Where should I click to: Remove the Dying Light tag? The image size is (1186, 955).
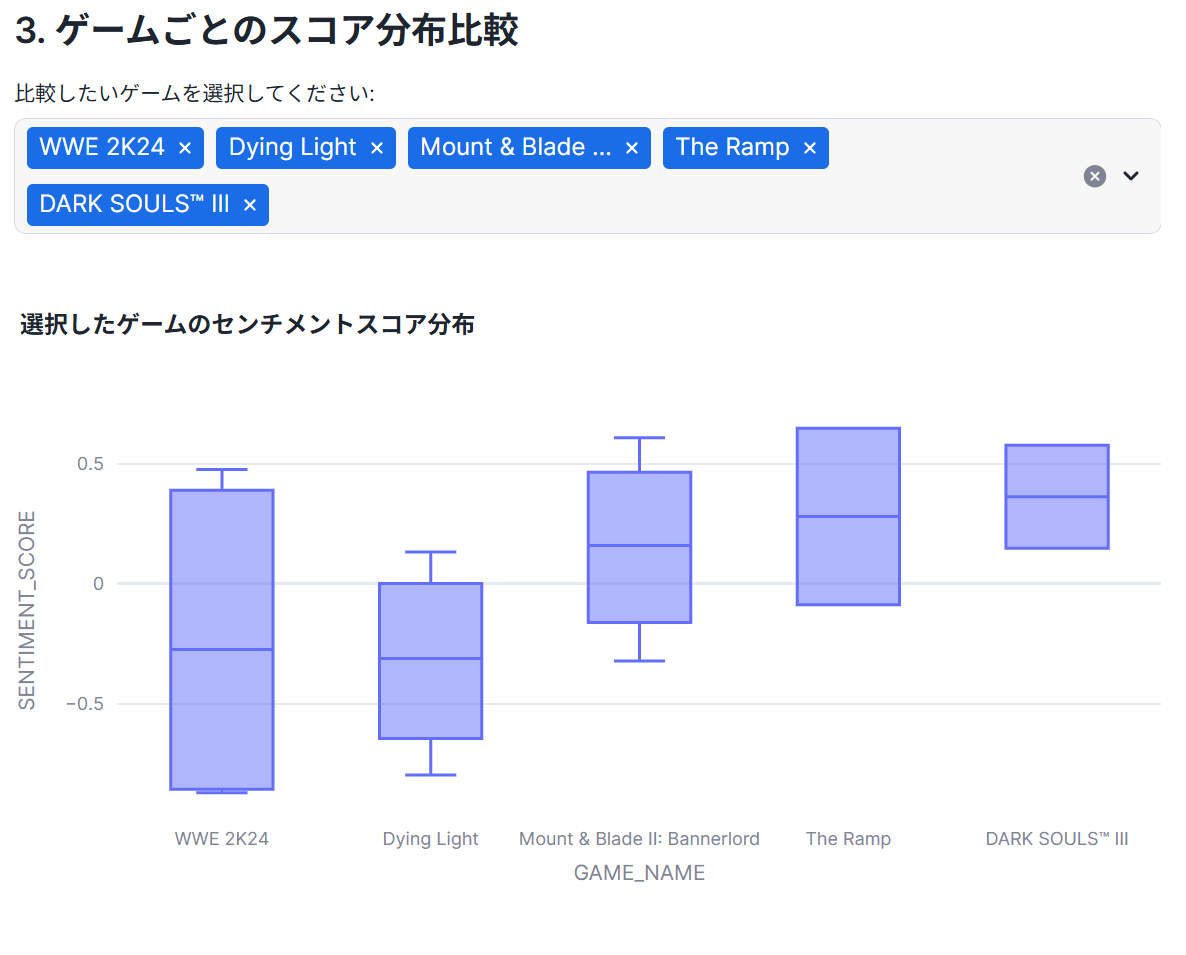click(377, 148)
